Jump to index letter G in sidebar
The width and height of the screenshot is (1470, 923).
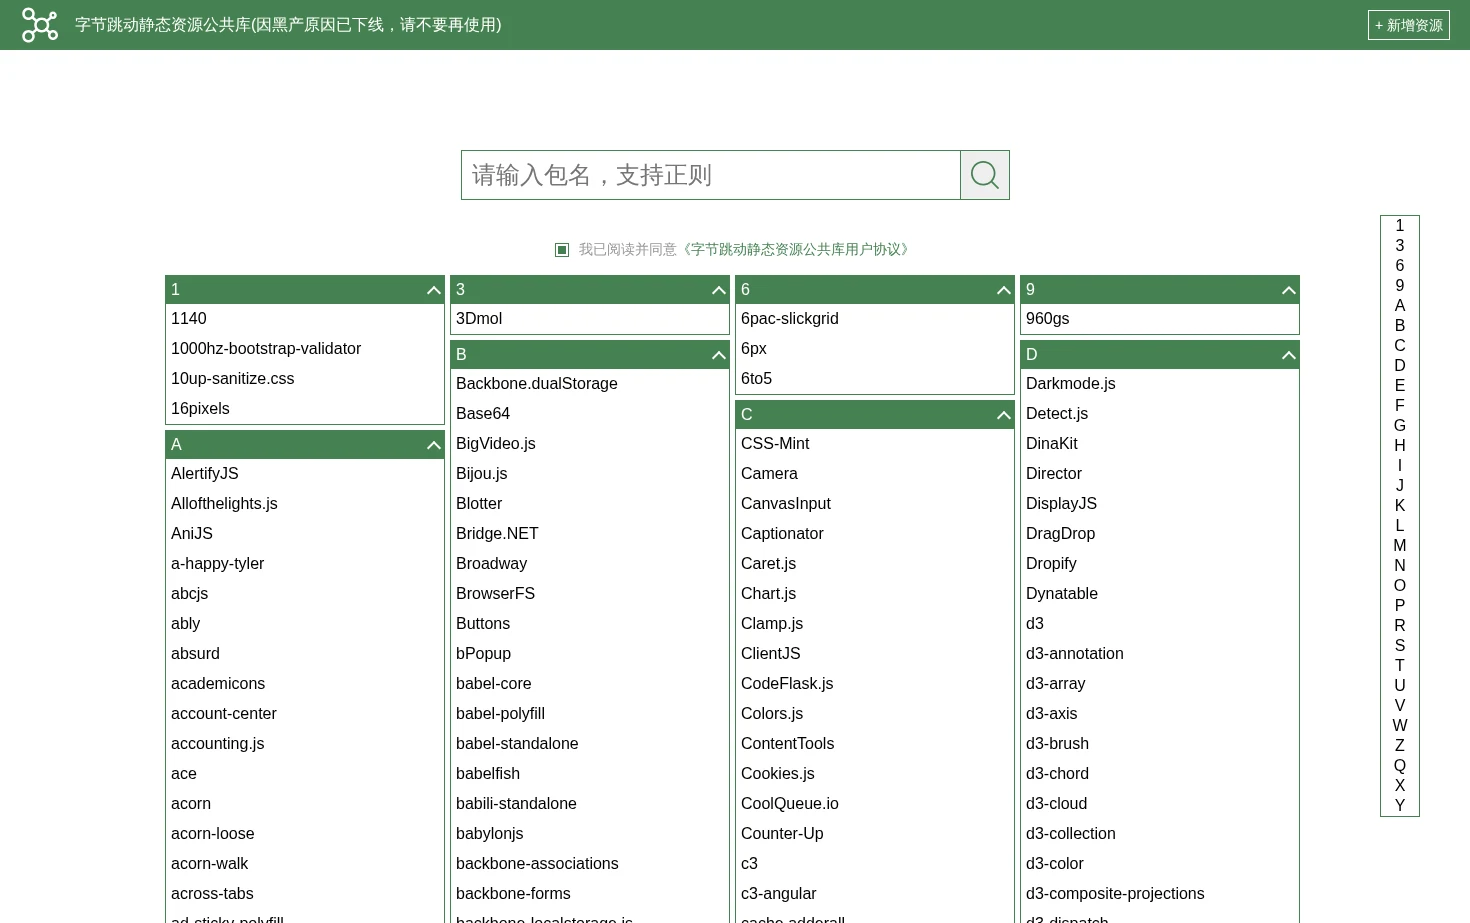1400,426
